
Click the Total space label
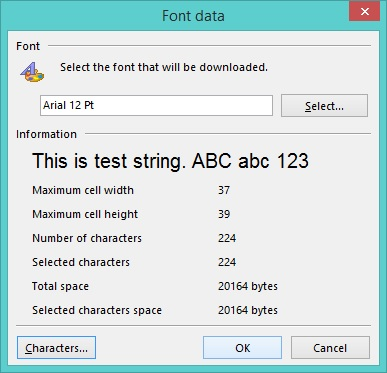click(60, 286)
